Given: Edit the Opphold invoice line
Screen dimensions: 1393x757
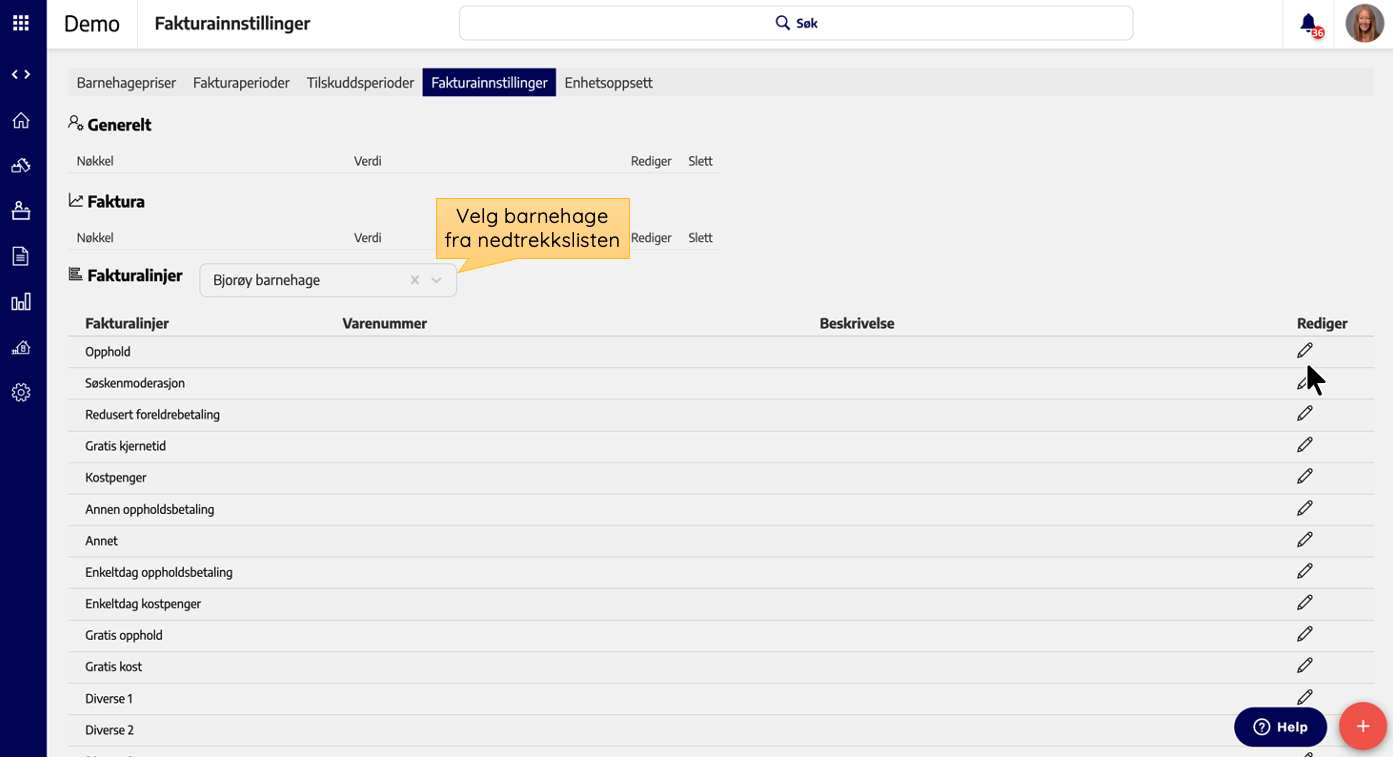Looking at the screenshot, I should [x=1304, y=351].
